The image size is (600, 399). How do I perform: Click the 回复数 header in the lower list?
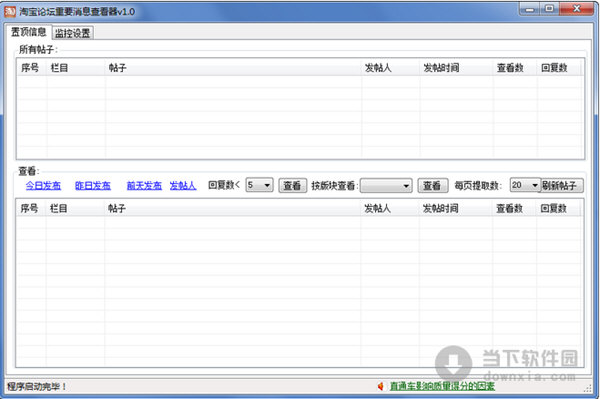(x=558, y=208)
